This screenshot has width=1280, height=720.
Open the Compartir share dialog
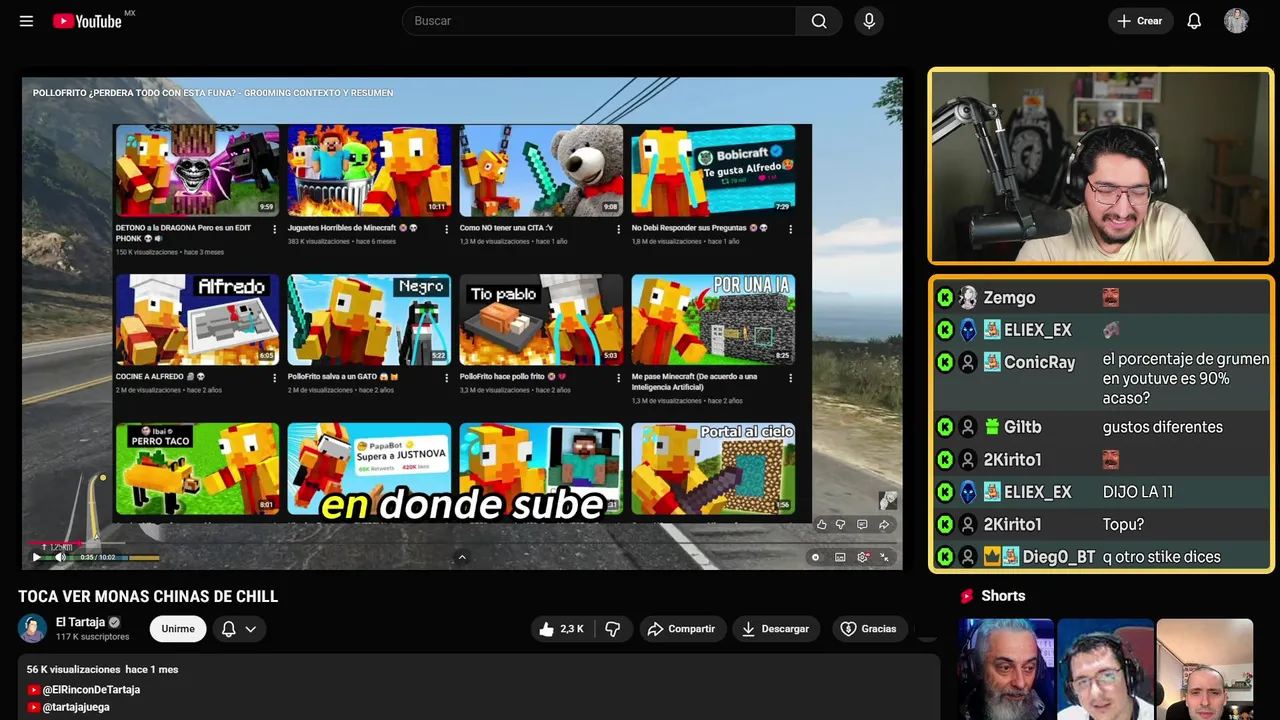pos(681,629)
